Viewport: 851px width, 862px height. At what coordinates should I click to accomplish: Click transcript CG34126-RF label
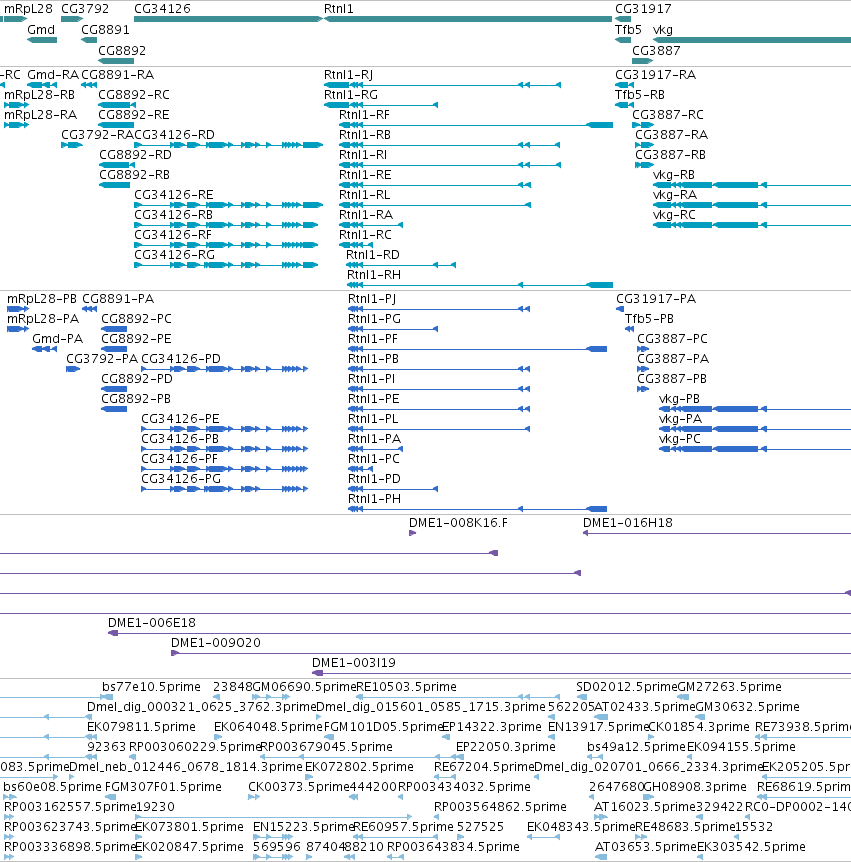tap(173, 234)
